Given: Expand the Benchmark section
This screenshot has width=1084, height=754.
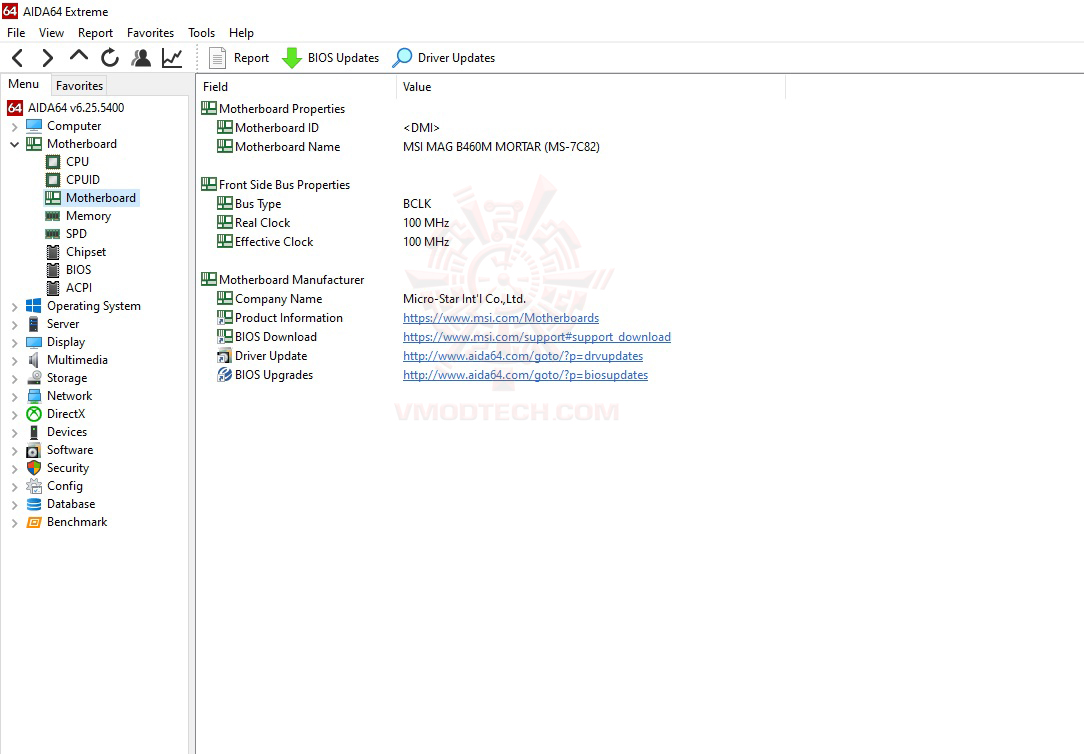Looking at the screenshot, I should coord(14,521).
